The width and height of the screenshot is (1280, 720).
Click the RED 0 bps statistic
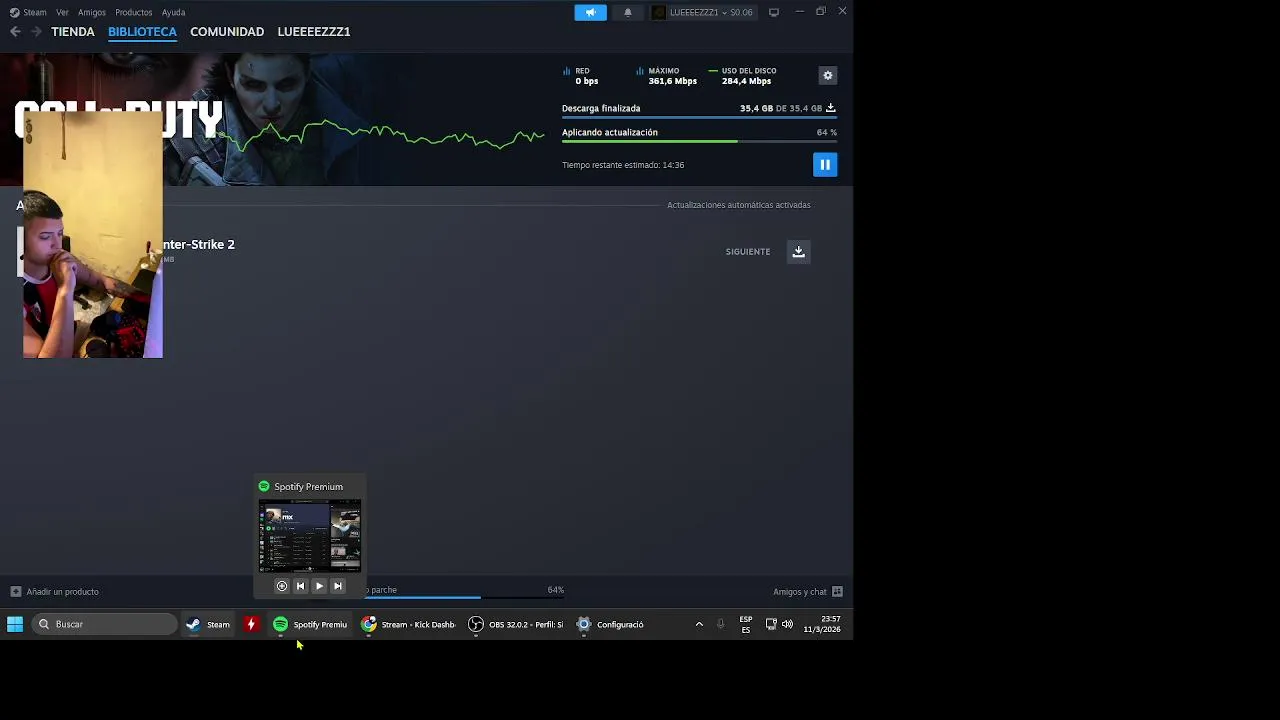[581, 76]
